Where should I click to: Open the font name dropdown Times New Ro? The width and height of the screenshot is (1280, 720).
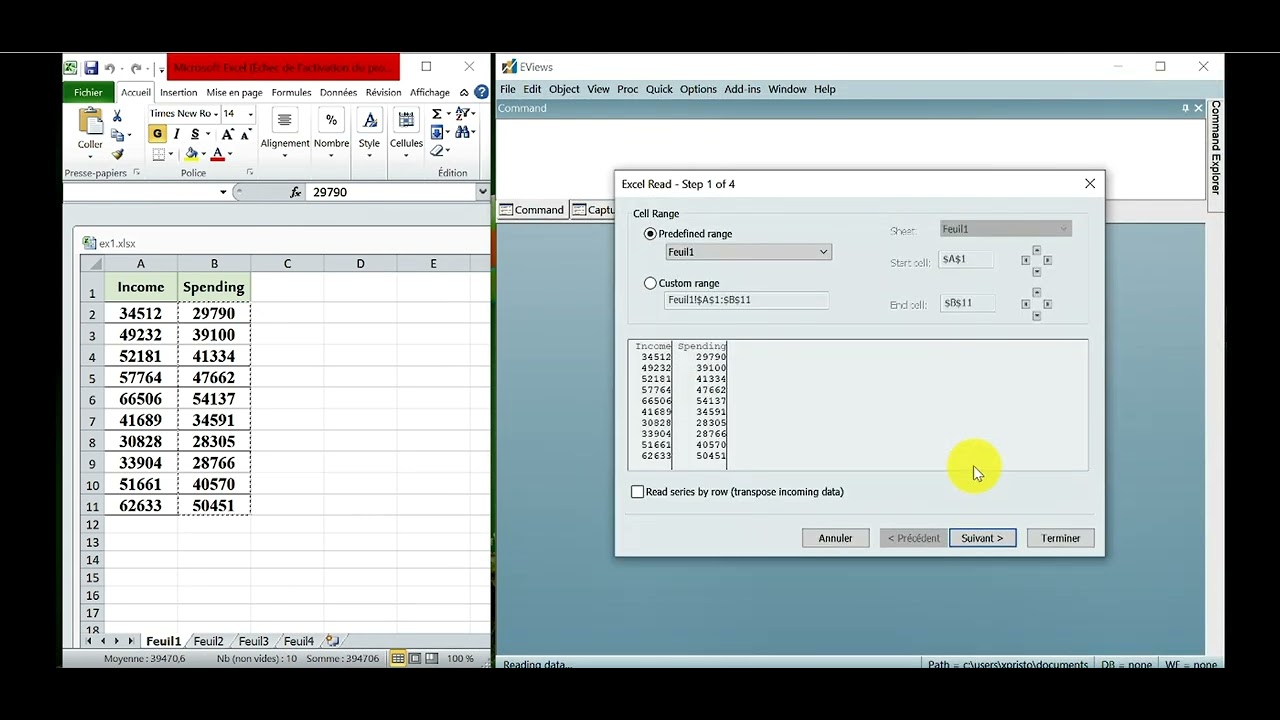click(214, 114)
